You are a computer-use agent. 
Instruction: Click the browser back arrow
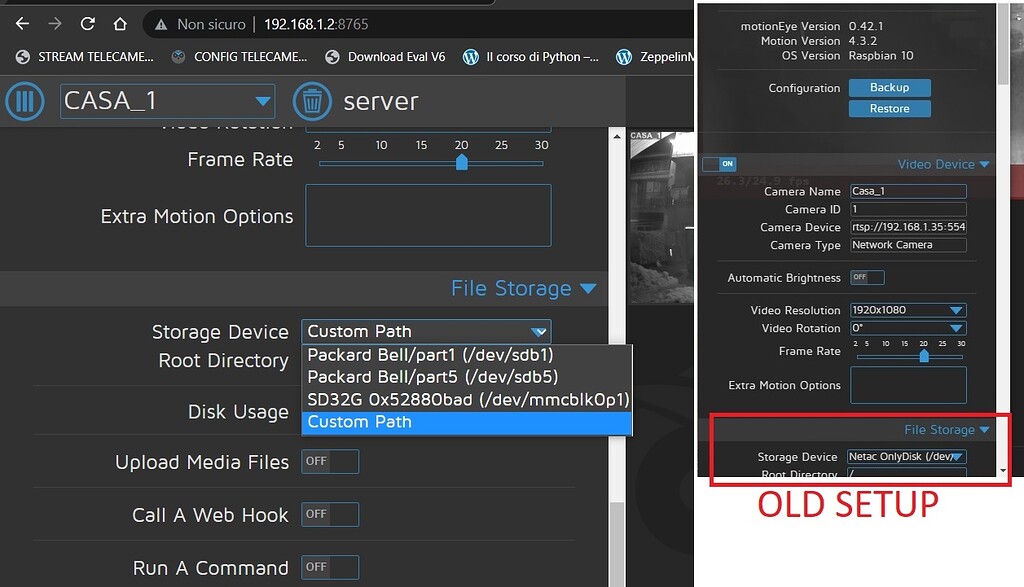click(22, 23)
